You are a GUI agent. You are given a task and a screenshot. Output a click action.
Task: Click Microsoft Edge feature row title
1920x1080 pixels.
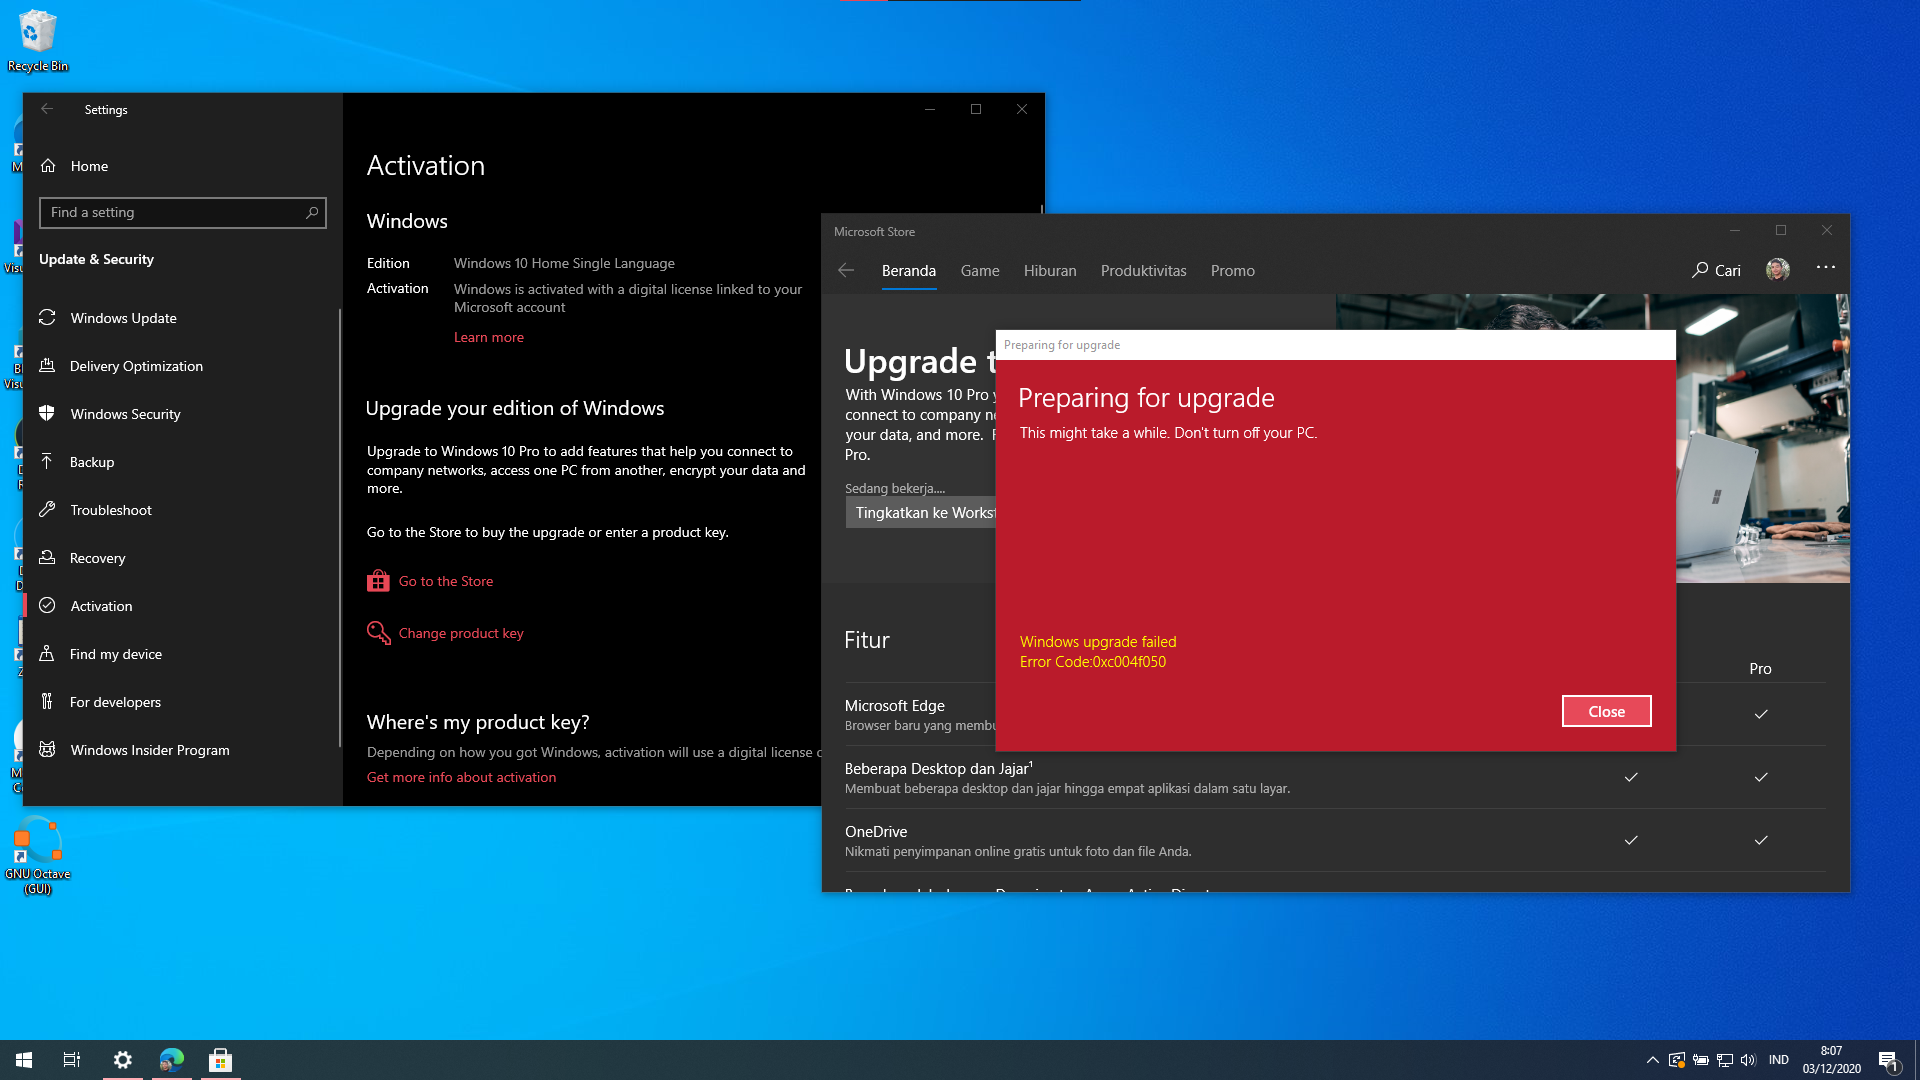[894, 705]
